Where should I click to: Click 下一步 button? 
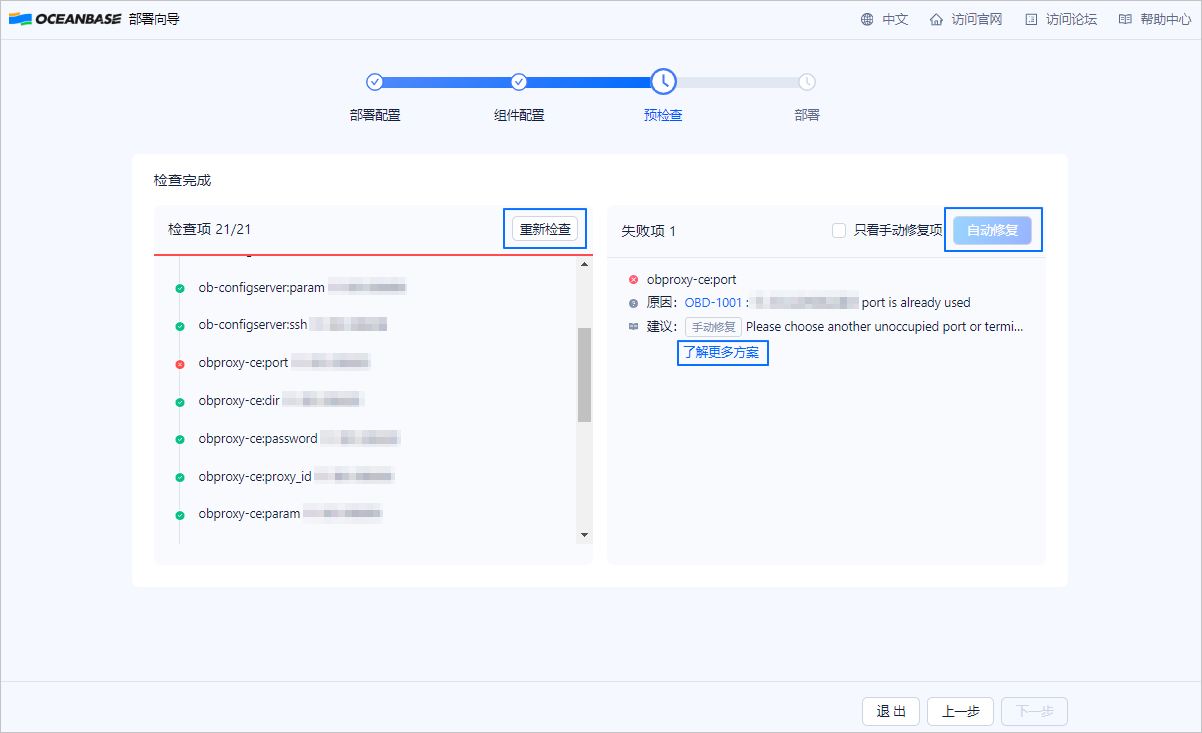pyautogui.click(x=1034, y=711)
